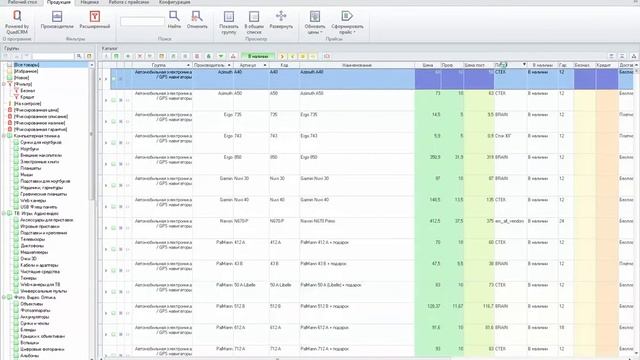640x360 pixels.
Task: Click the Группы panel search field
Action: click(x=53, y=56)
